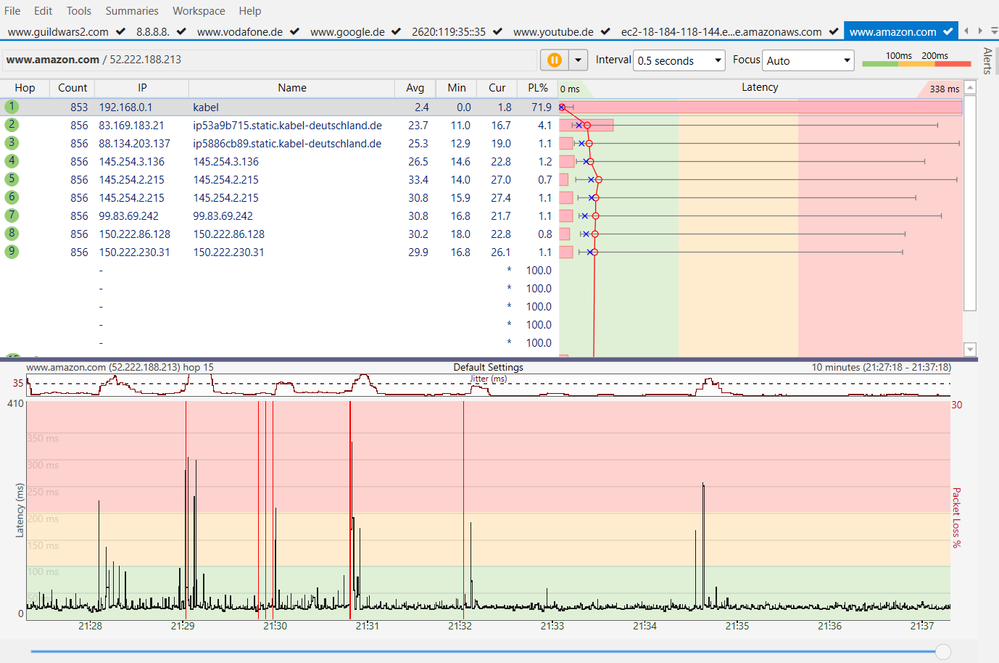Click the green hop 9 circle icon

[x=12, y=252]
